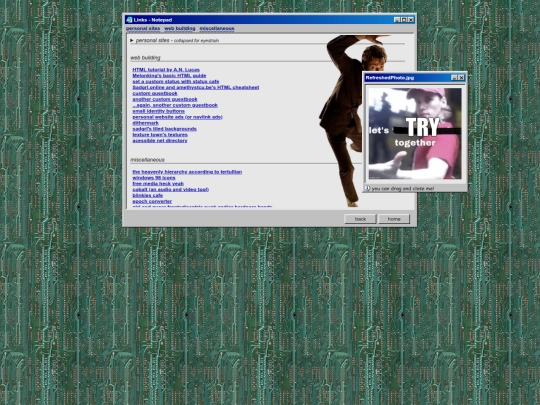Click the let's TRY together photo

[415, 133]
